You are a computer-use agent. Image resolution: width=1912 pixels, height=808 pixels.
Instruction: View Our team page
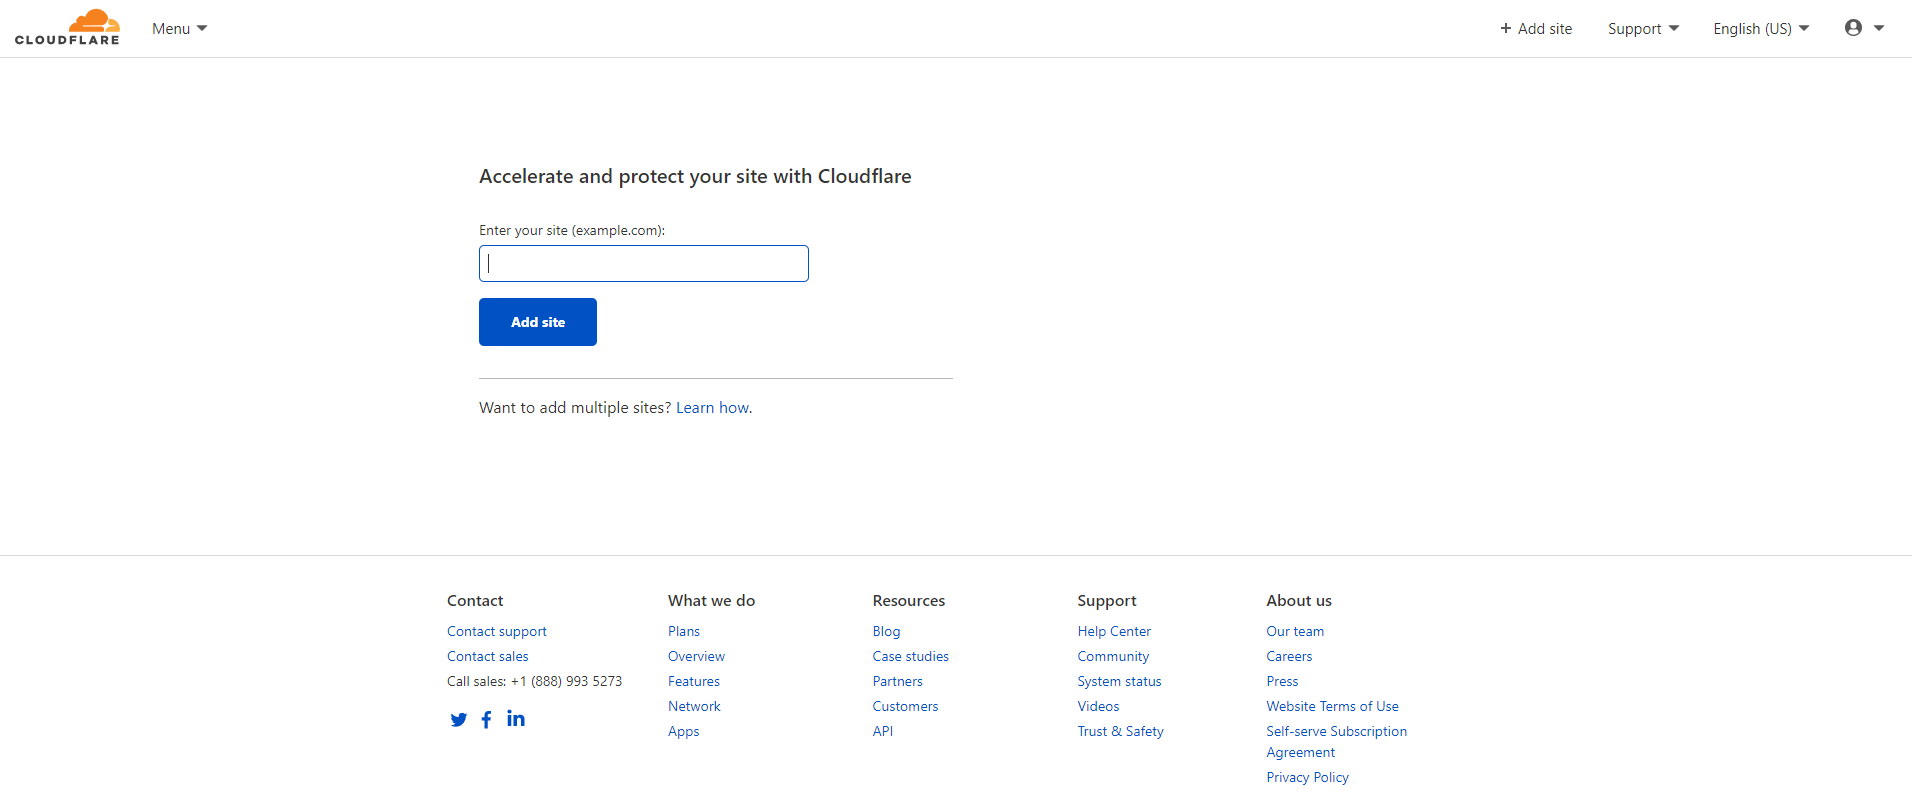pyautogui.click(x=1295, y=631)
